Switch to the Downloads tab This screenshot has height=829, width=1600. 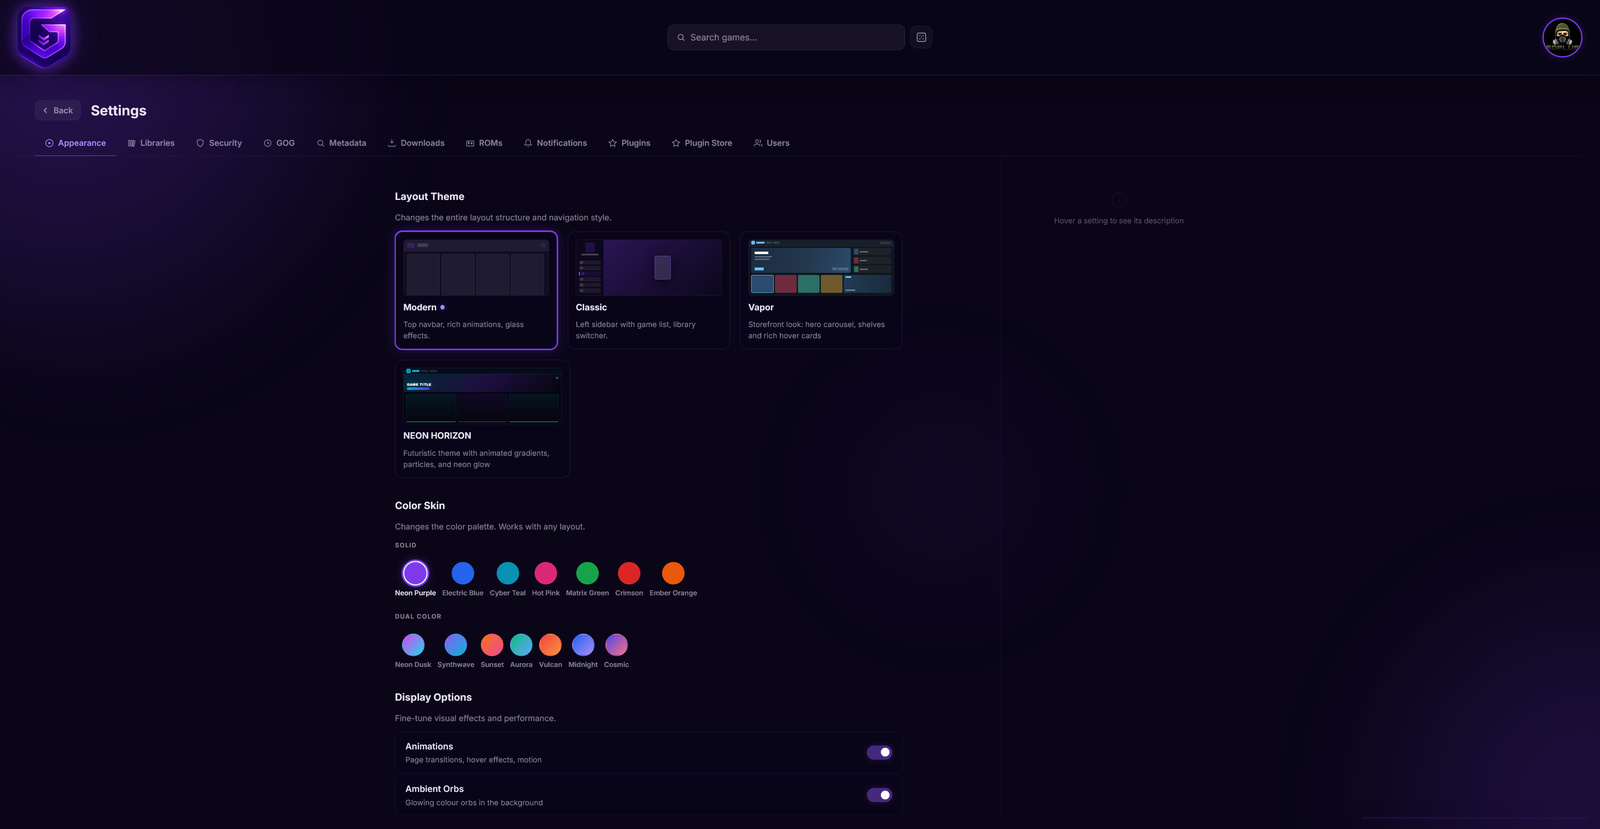tap(416, 143)
